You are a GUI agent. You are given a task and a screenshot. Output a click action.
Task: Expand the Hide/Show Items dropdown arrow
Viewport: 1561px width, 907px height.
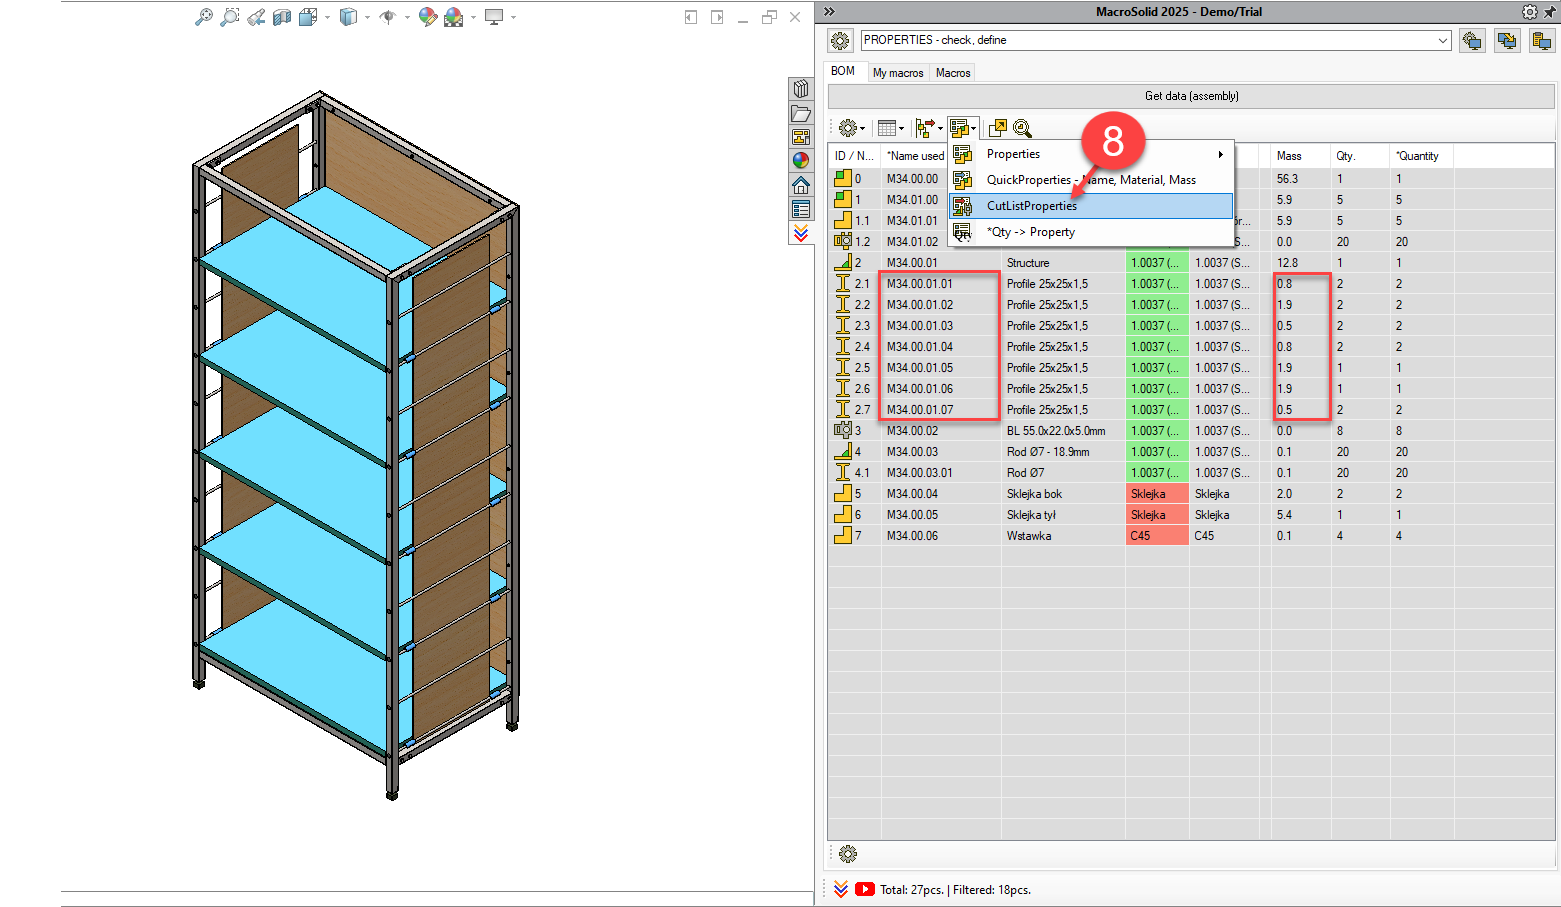pyautogui.click(x=407, y=18)
